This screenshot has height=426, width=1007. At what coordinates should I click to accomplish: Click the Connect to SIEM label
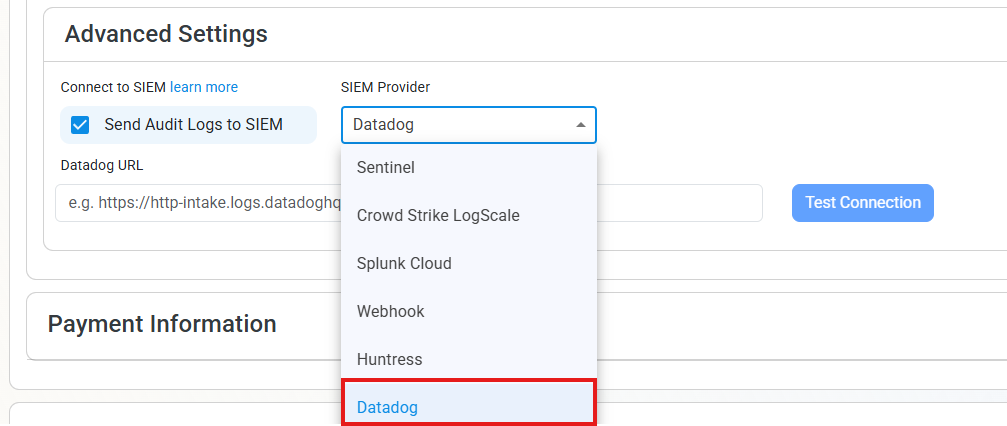pos(113,87)
